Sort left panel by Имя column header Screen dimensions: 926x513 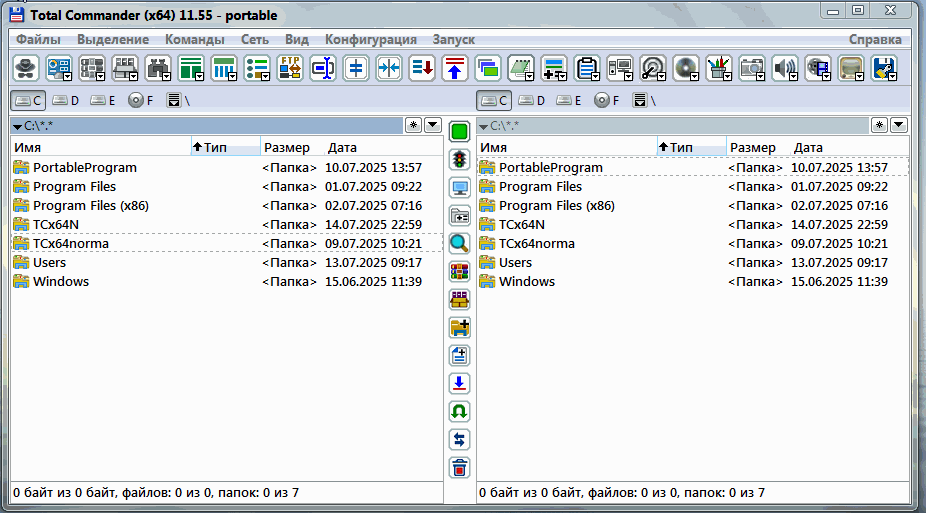click(101, 147)
